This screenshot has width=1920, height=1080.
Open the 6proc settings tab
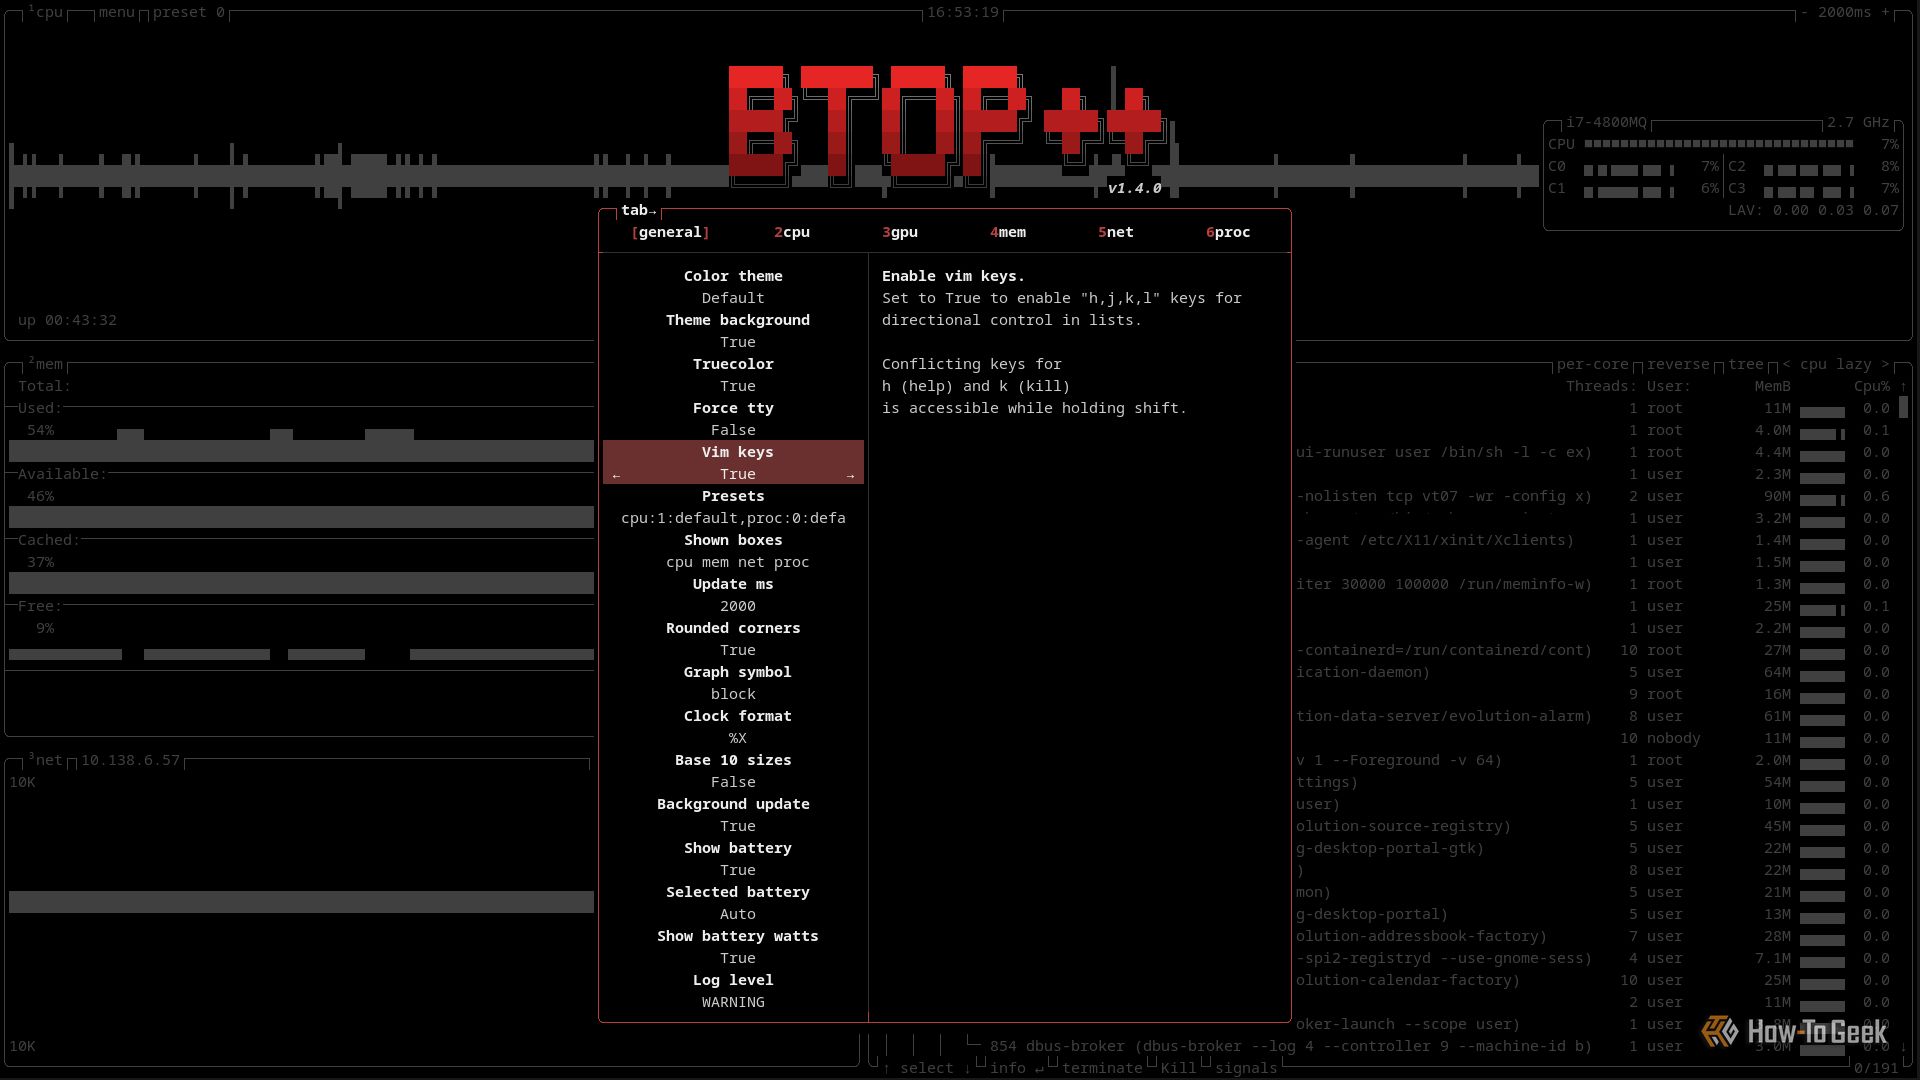coord(1228,232)
